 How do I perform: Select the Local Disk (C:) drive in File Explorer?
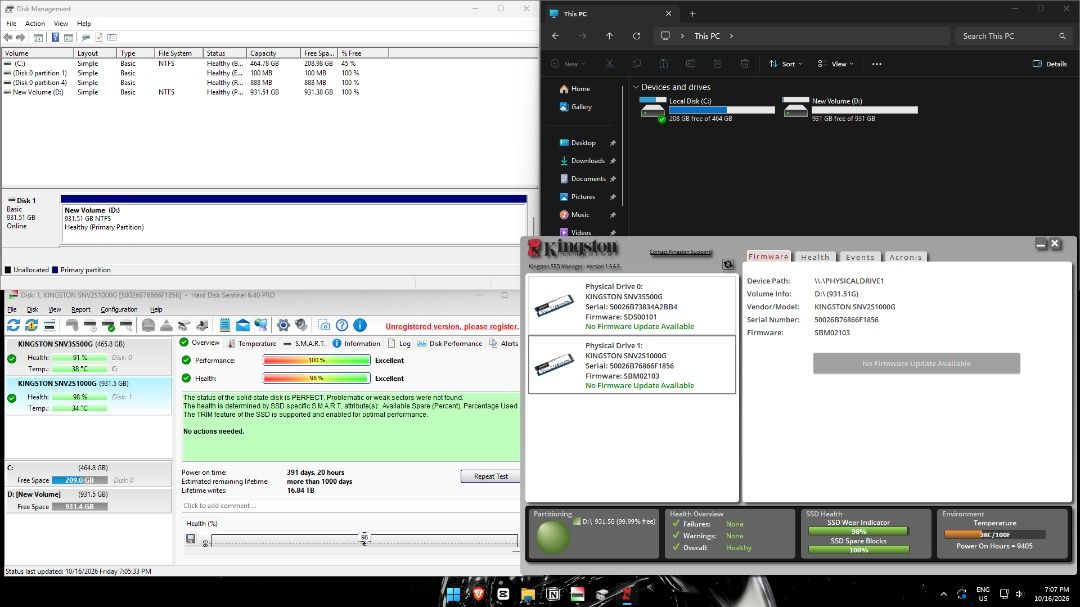tap(707, 110)
